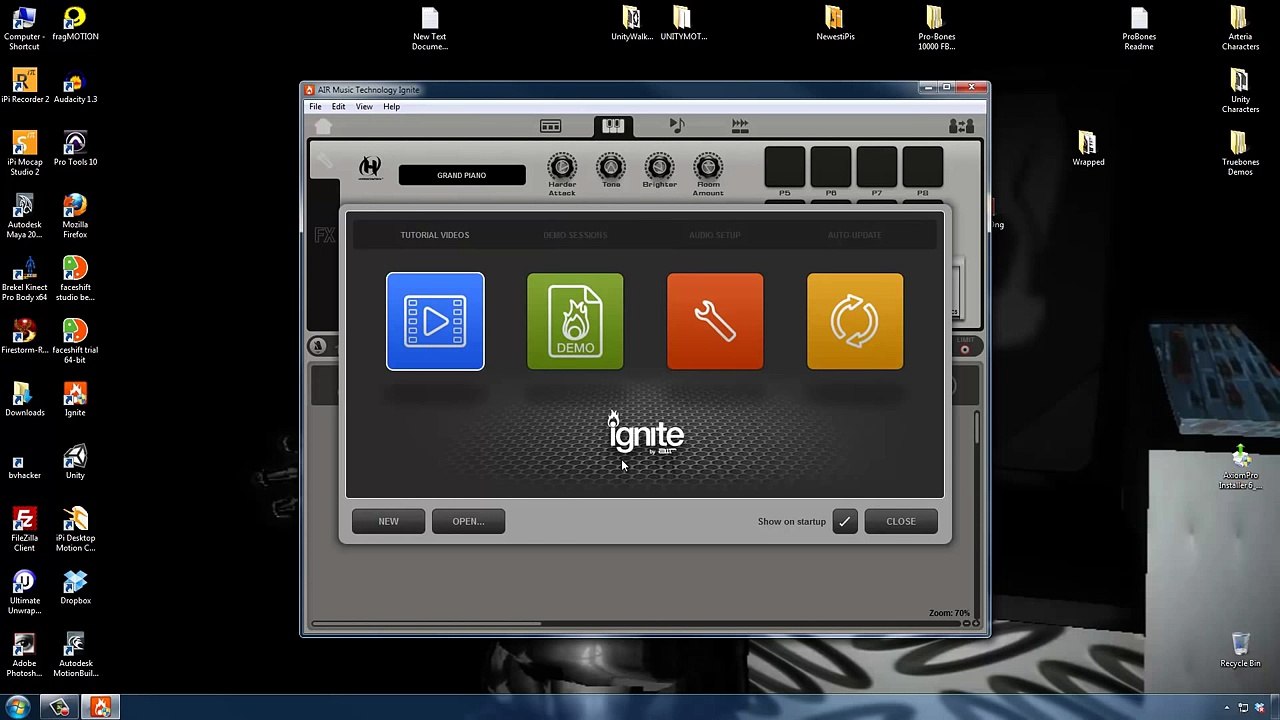Click the home icon in Ignite

323,127
